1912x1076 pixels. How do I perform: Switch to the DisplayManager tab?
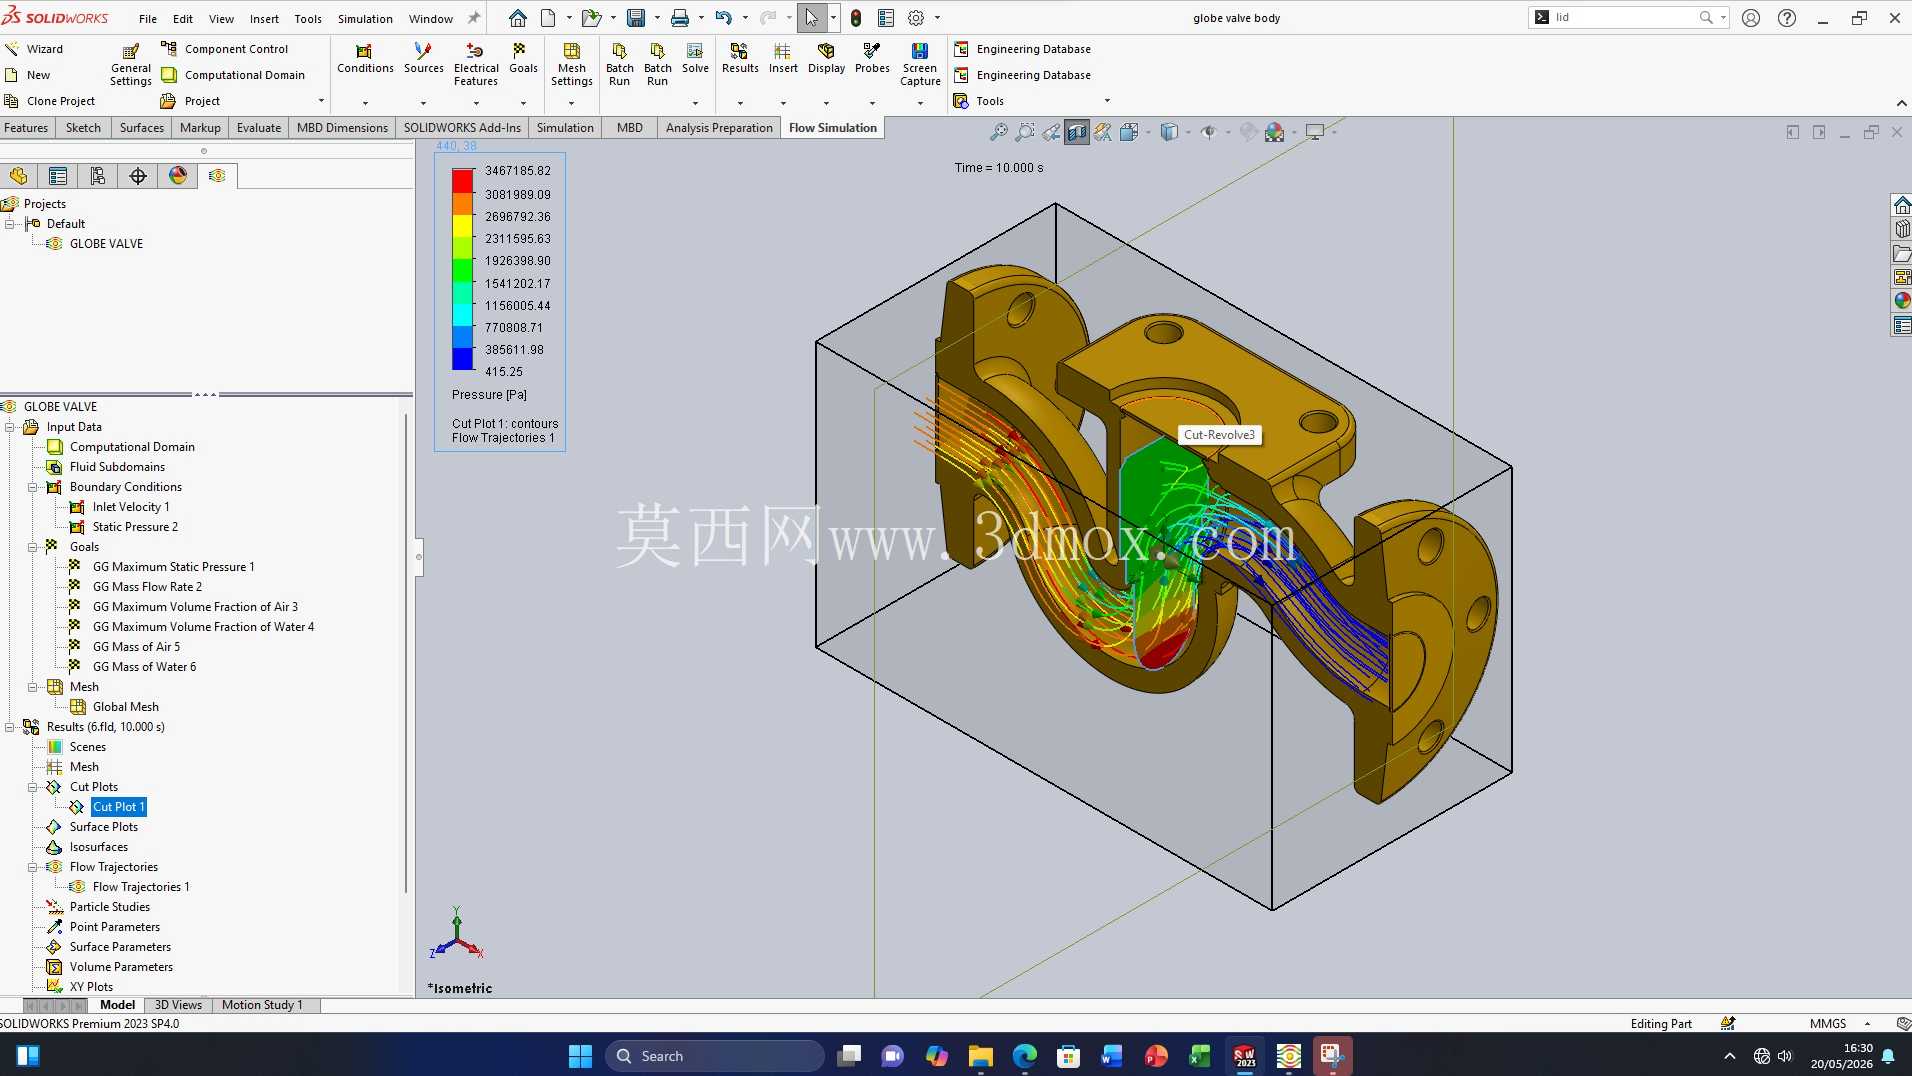coord(178,176)
